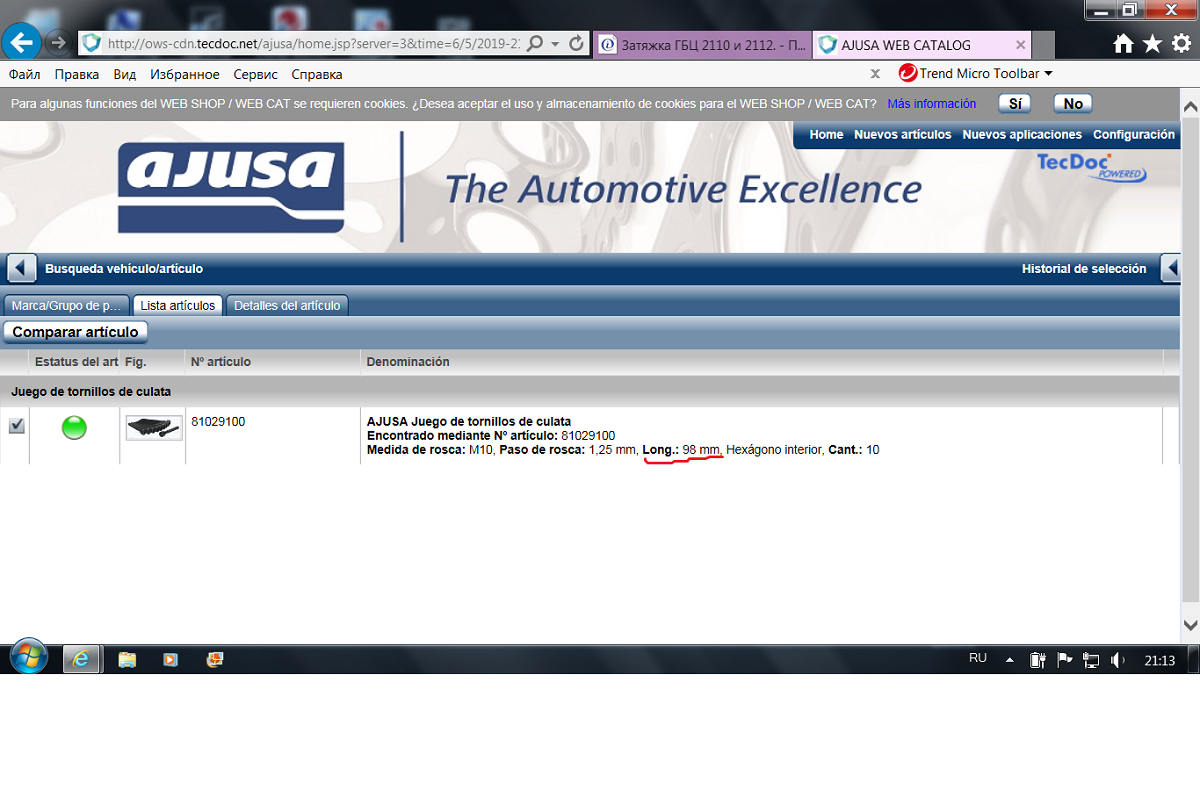Click the power battery tray icon
1200x790 pixels.
1038,660
